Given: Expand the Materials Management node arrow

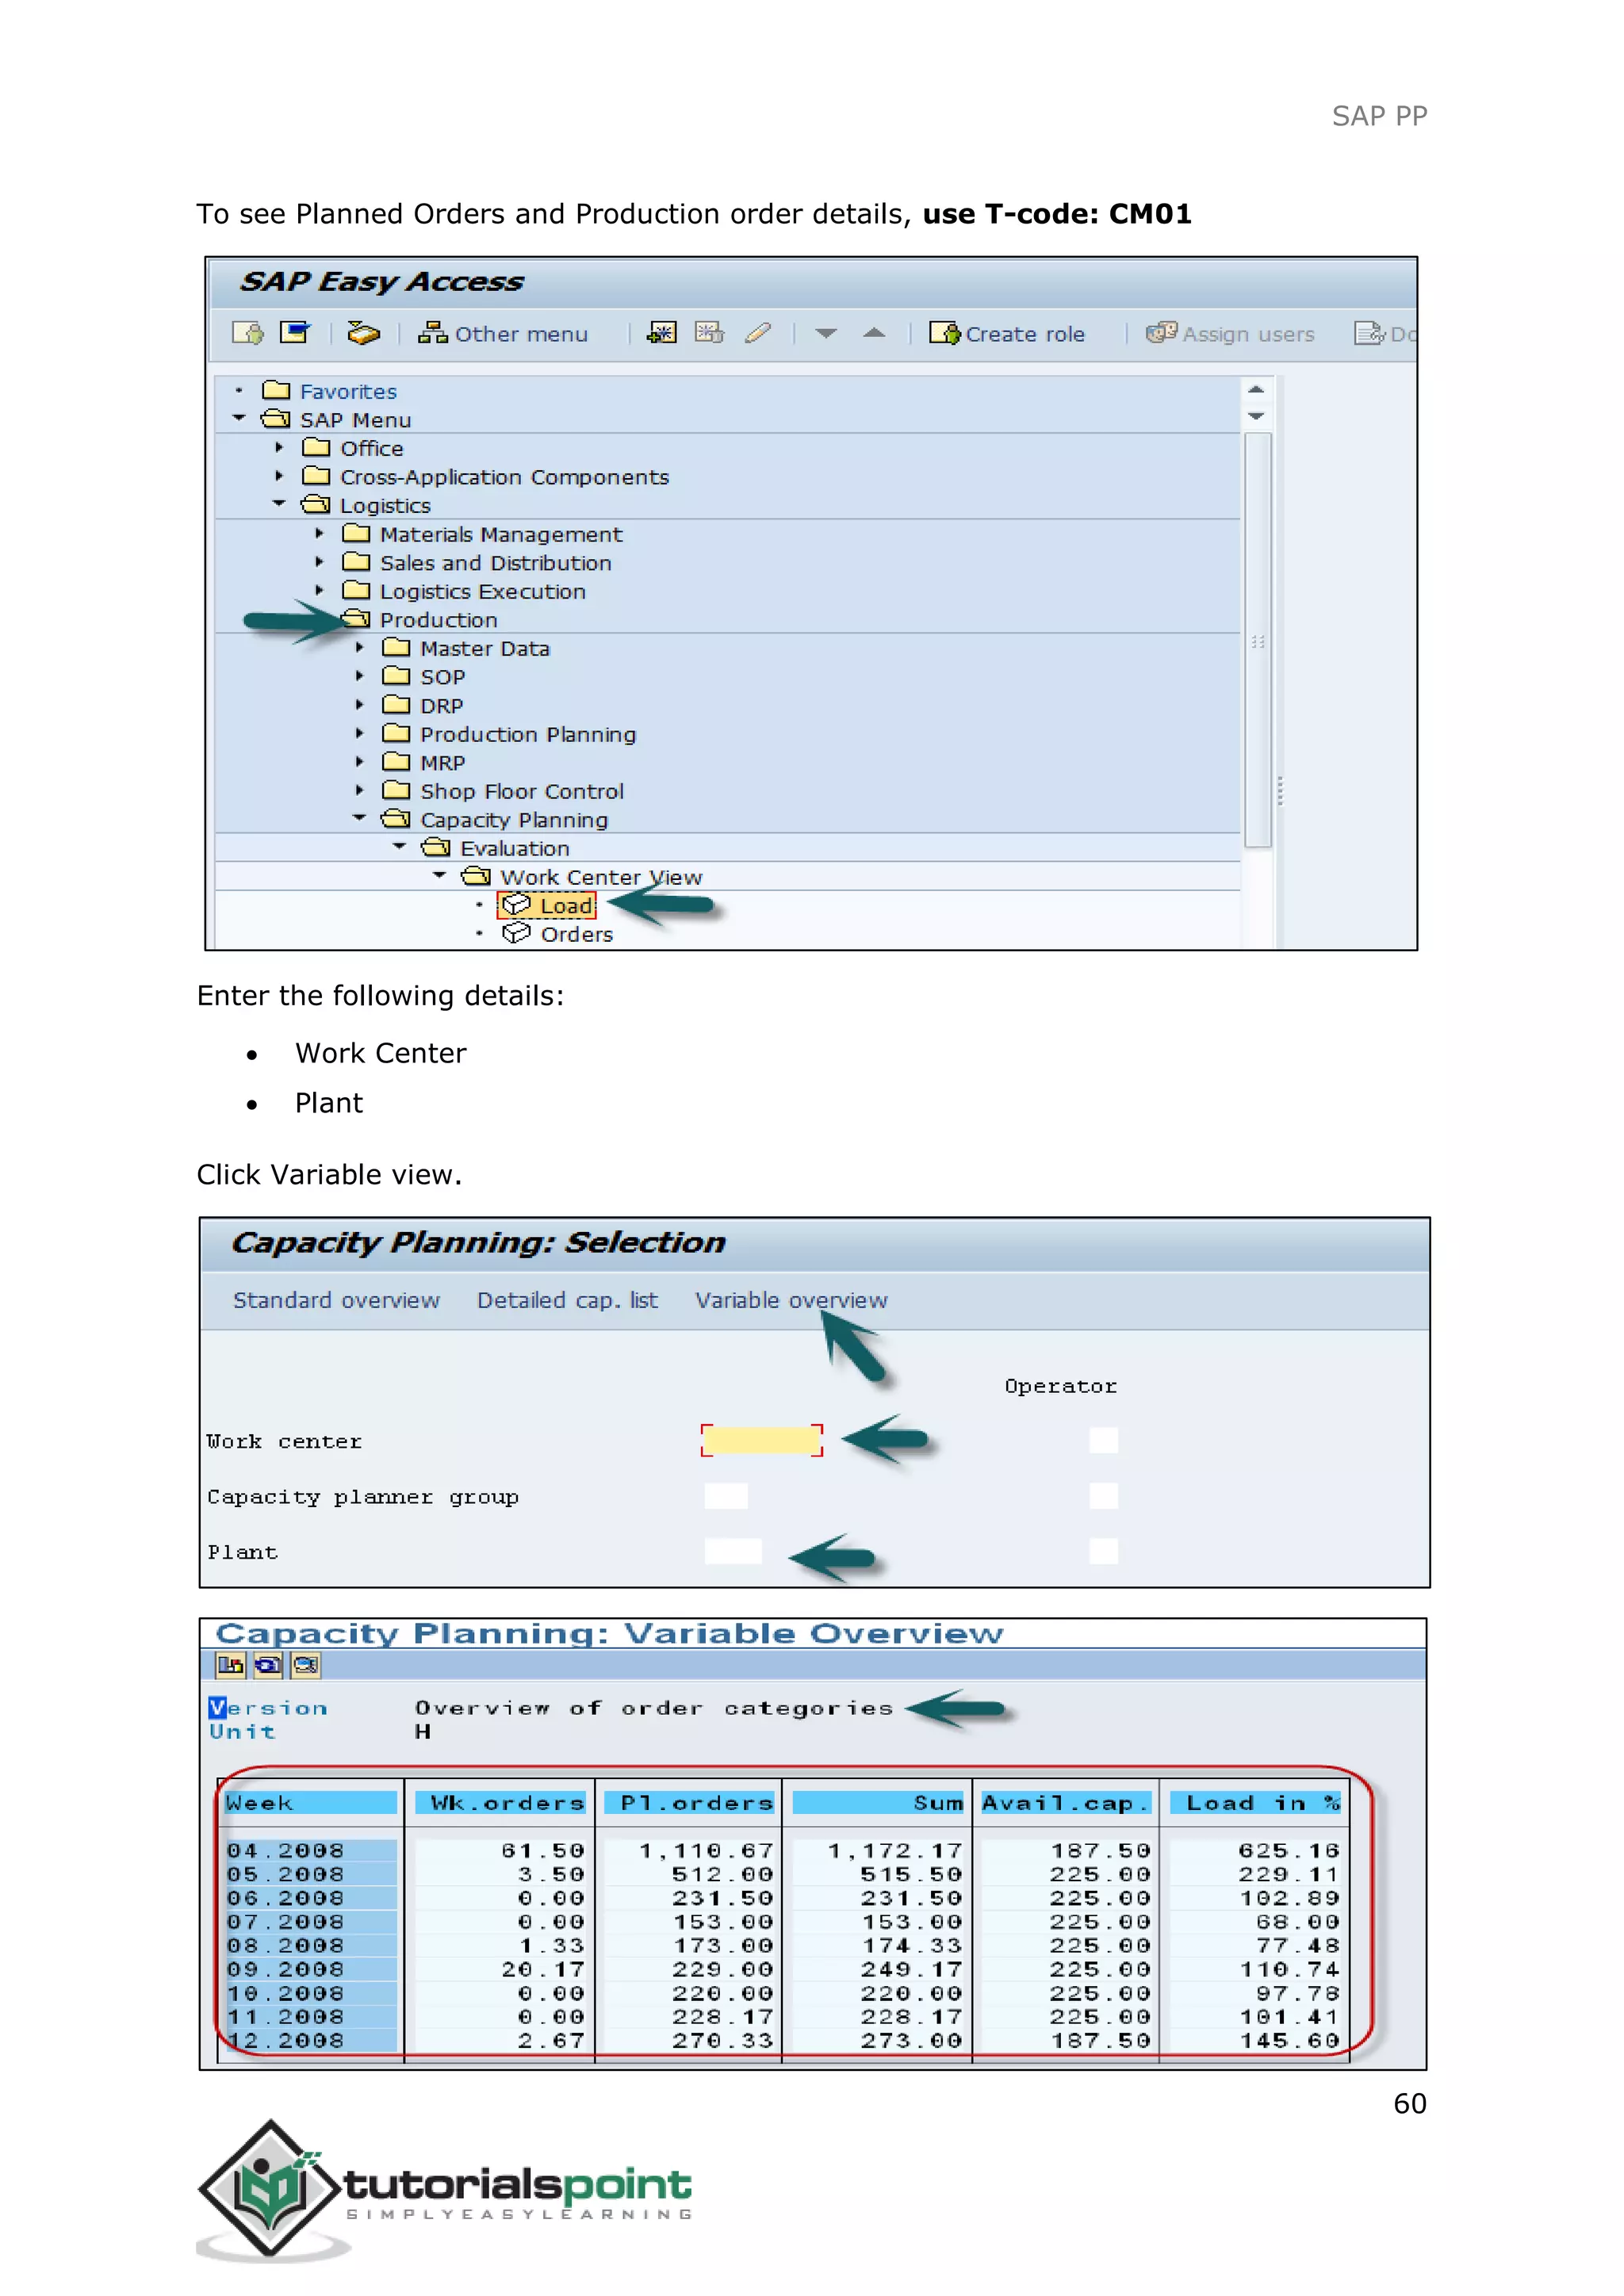Looking at the screenshot, I should pos(319,533).
